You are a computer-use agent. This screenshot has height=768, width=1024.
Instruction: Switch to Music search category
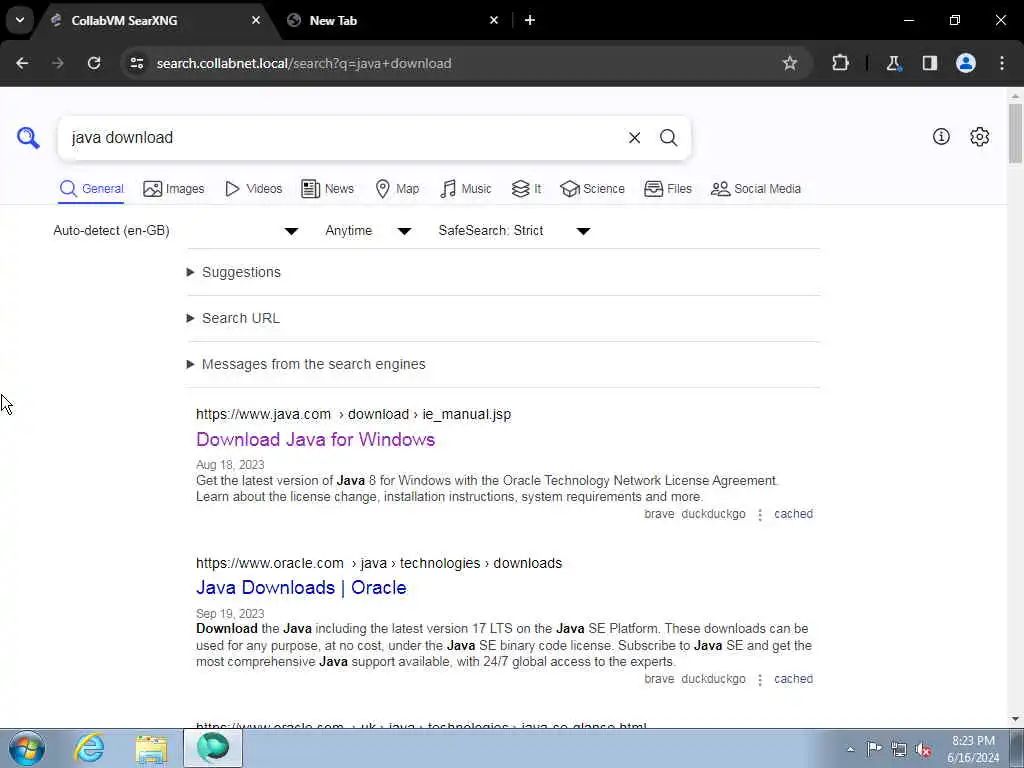tap(466, 189)
